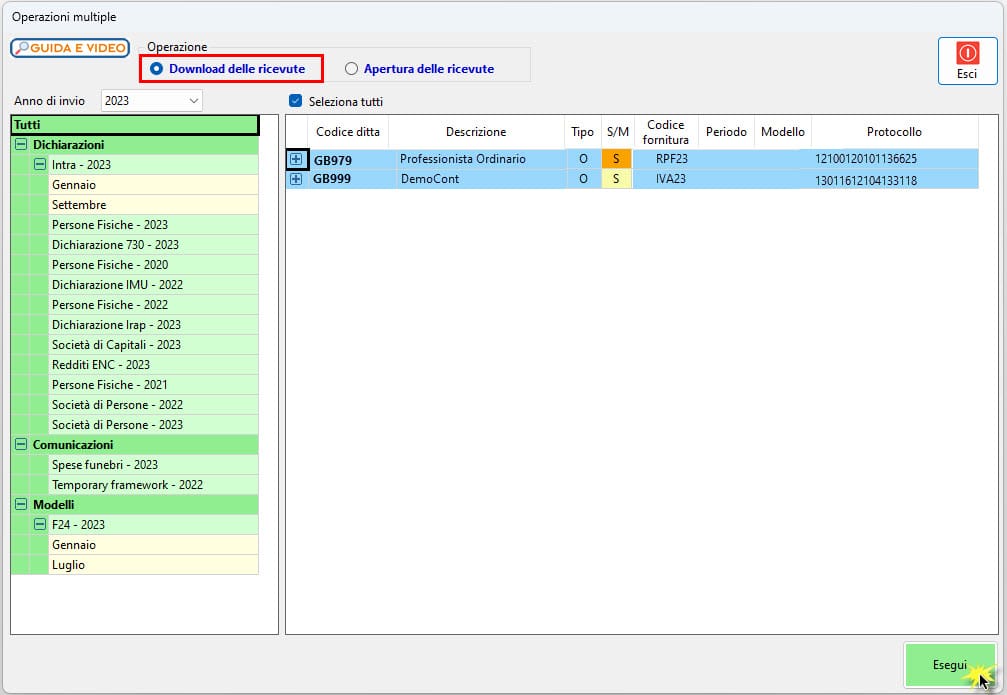Click the Esci exit button
This screenshot has height=695, width=1007.
point(966,61)
